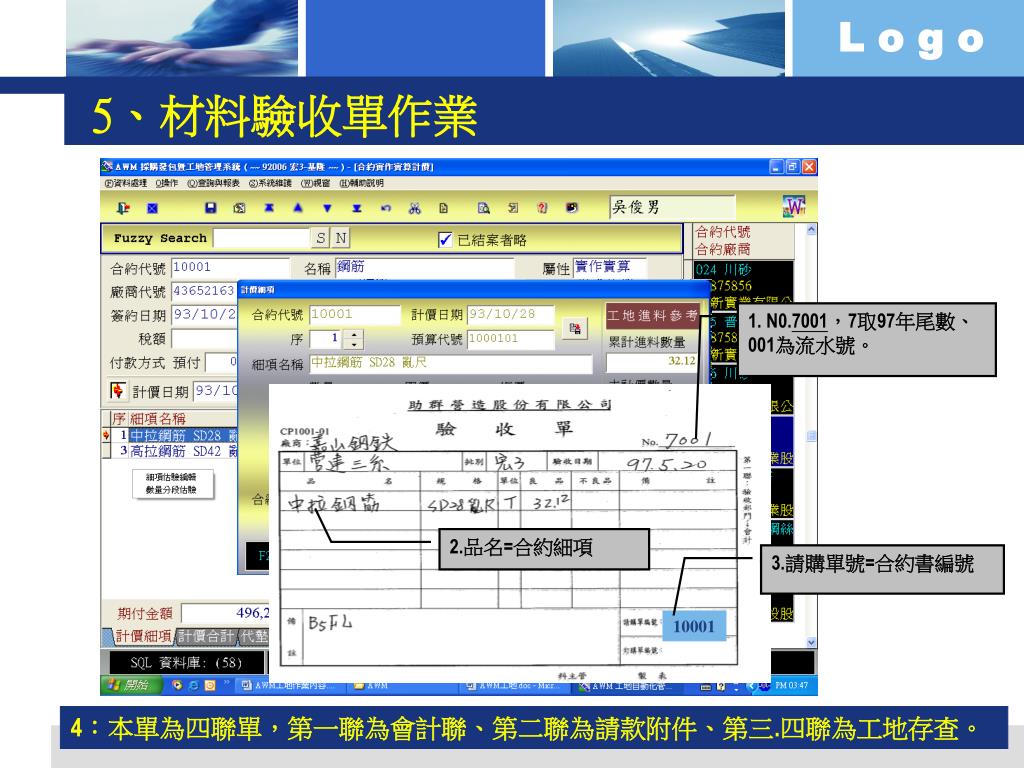Click the 累計進料數量 value 32.12

(x=651, y=361)
